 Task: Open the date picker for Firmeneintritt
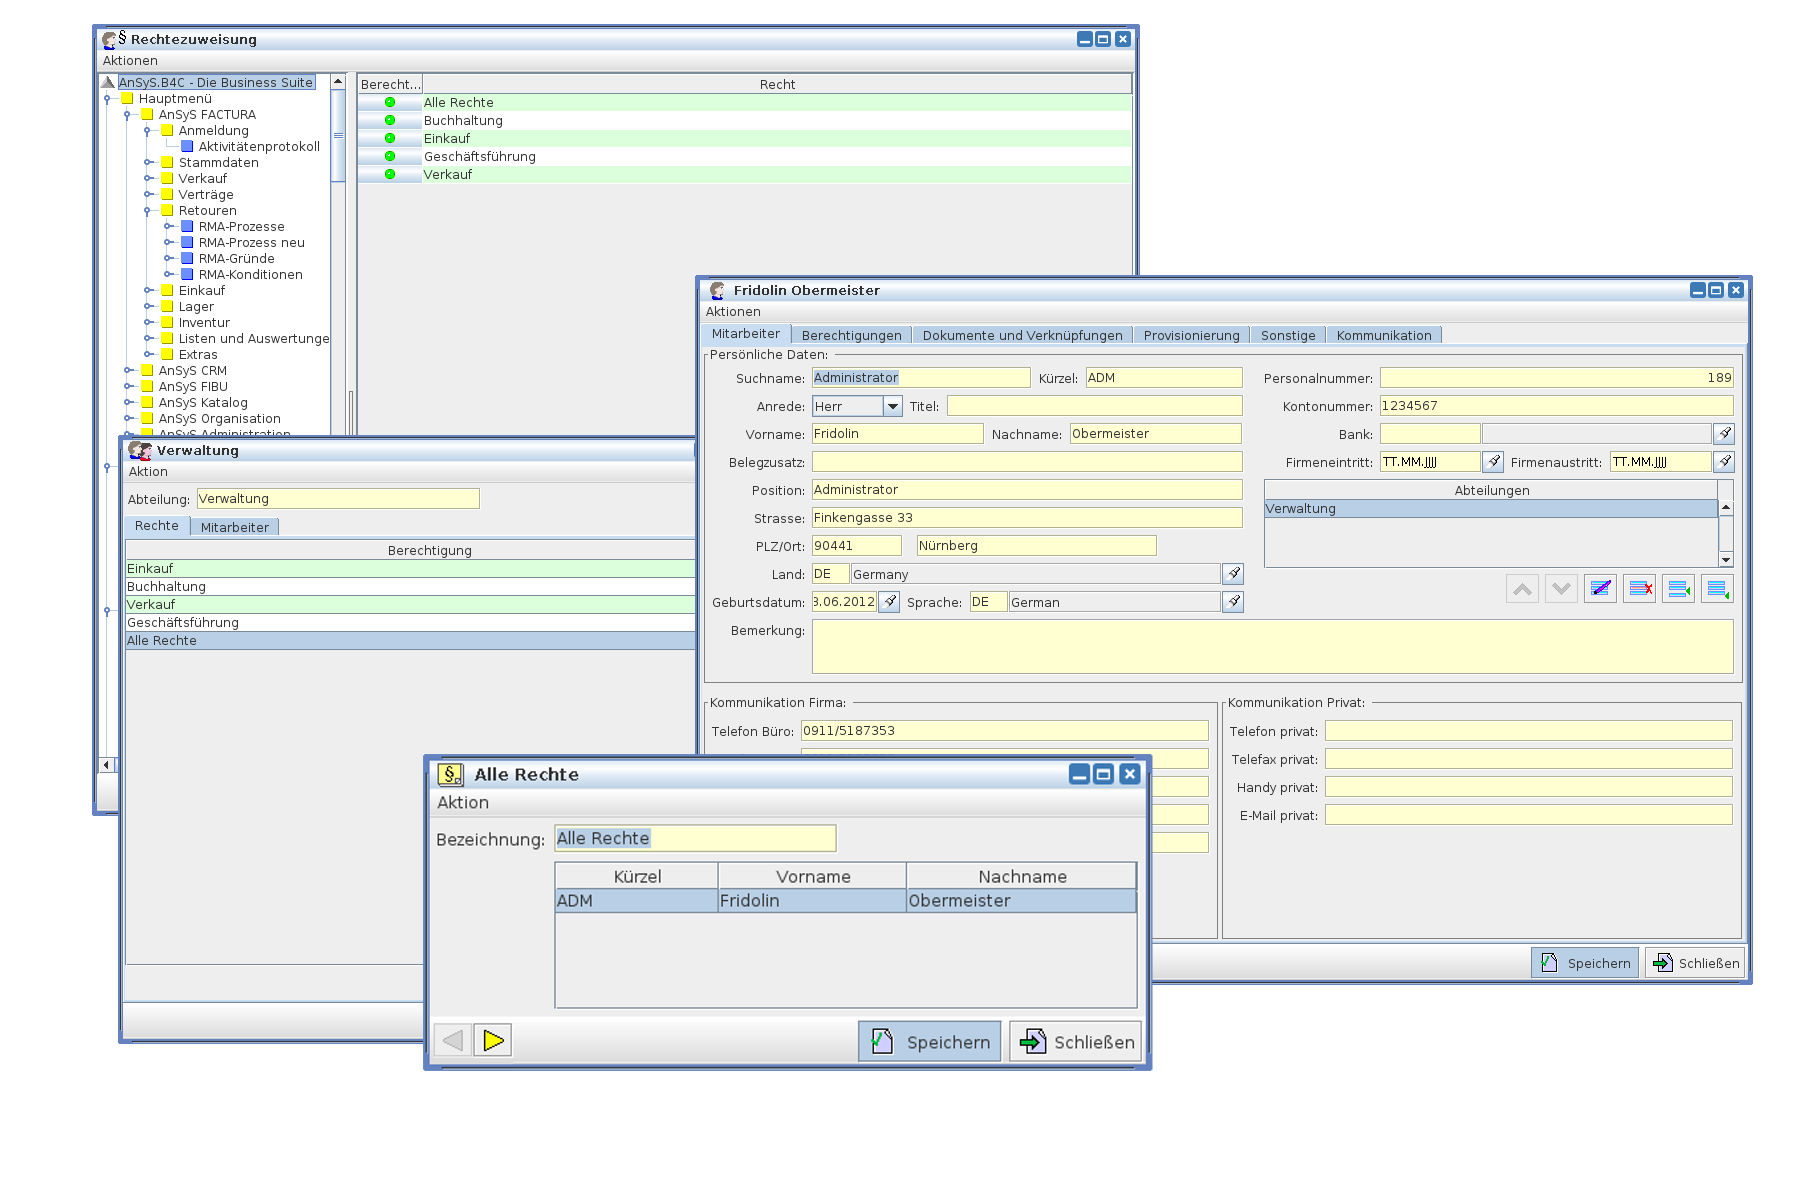[x=1493, y=462]
